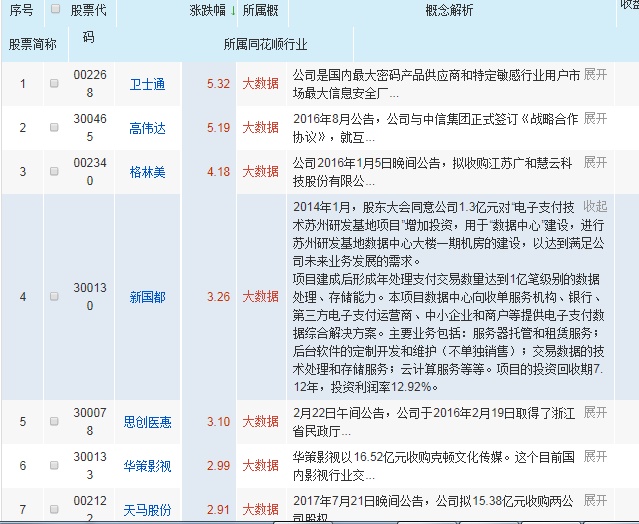Open the 卫士通 stock link
639x524 pixels.
148,84
